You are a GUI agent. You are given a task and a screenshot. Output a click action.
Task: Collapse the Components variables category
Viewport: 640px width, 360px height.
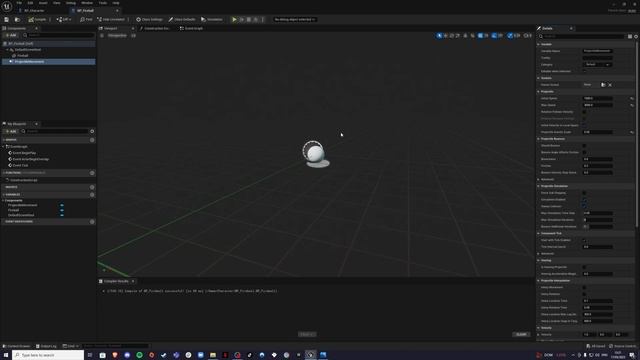point(4,200)
